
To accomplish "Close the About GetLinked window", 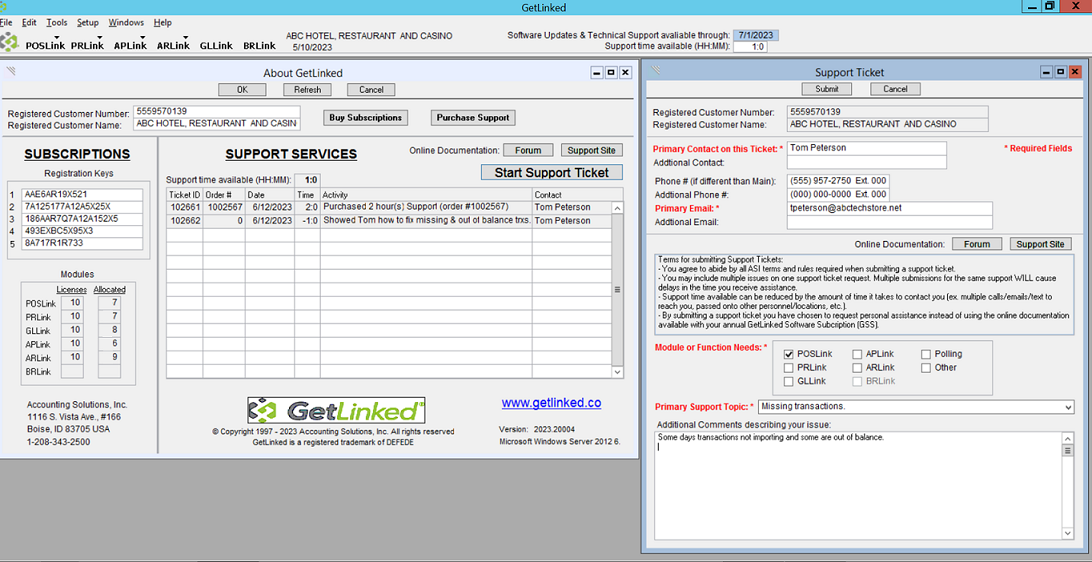I will [x=625, y=72].
